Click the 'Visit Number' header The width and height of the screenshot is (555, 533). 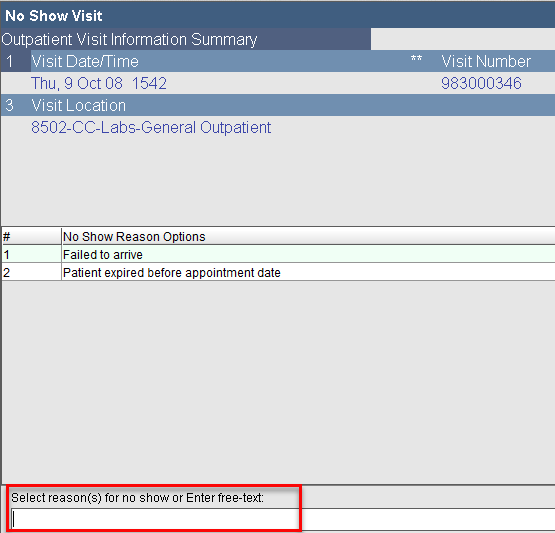click(x=486, y=61)
